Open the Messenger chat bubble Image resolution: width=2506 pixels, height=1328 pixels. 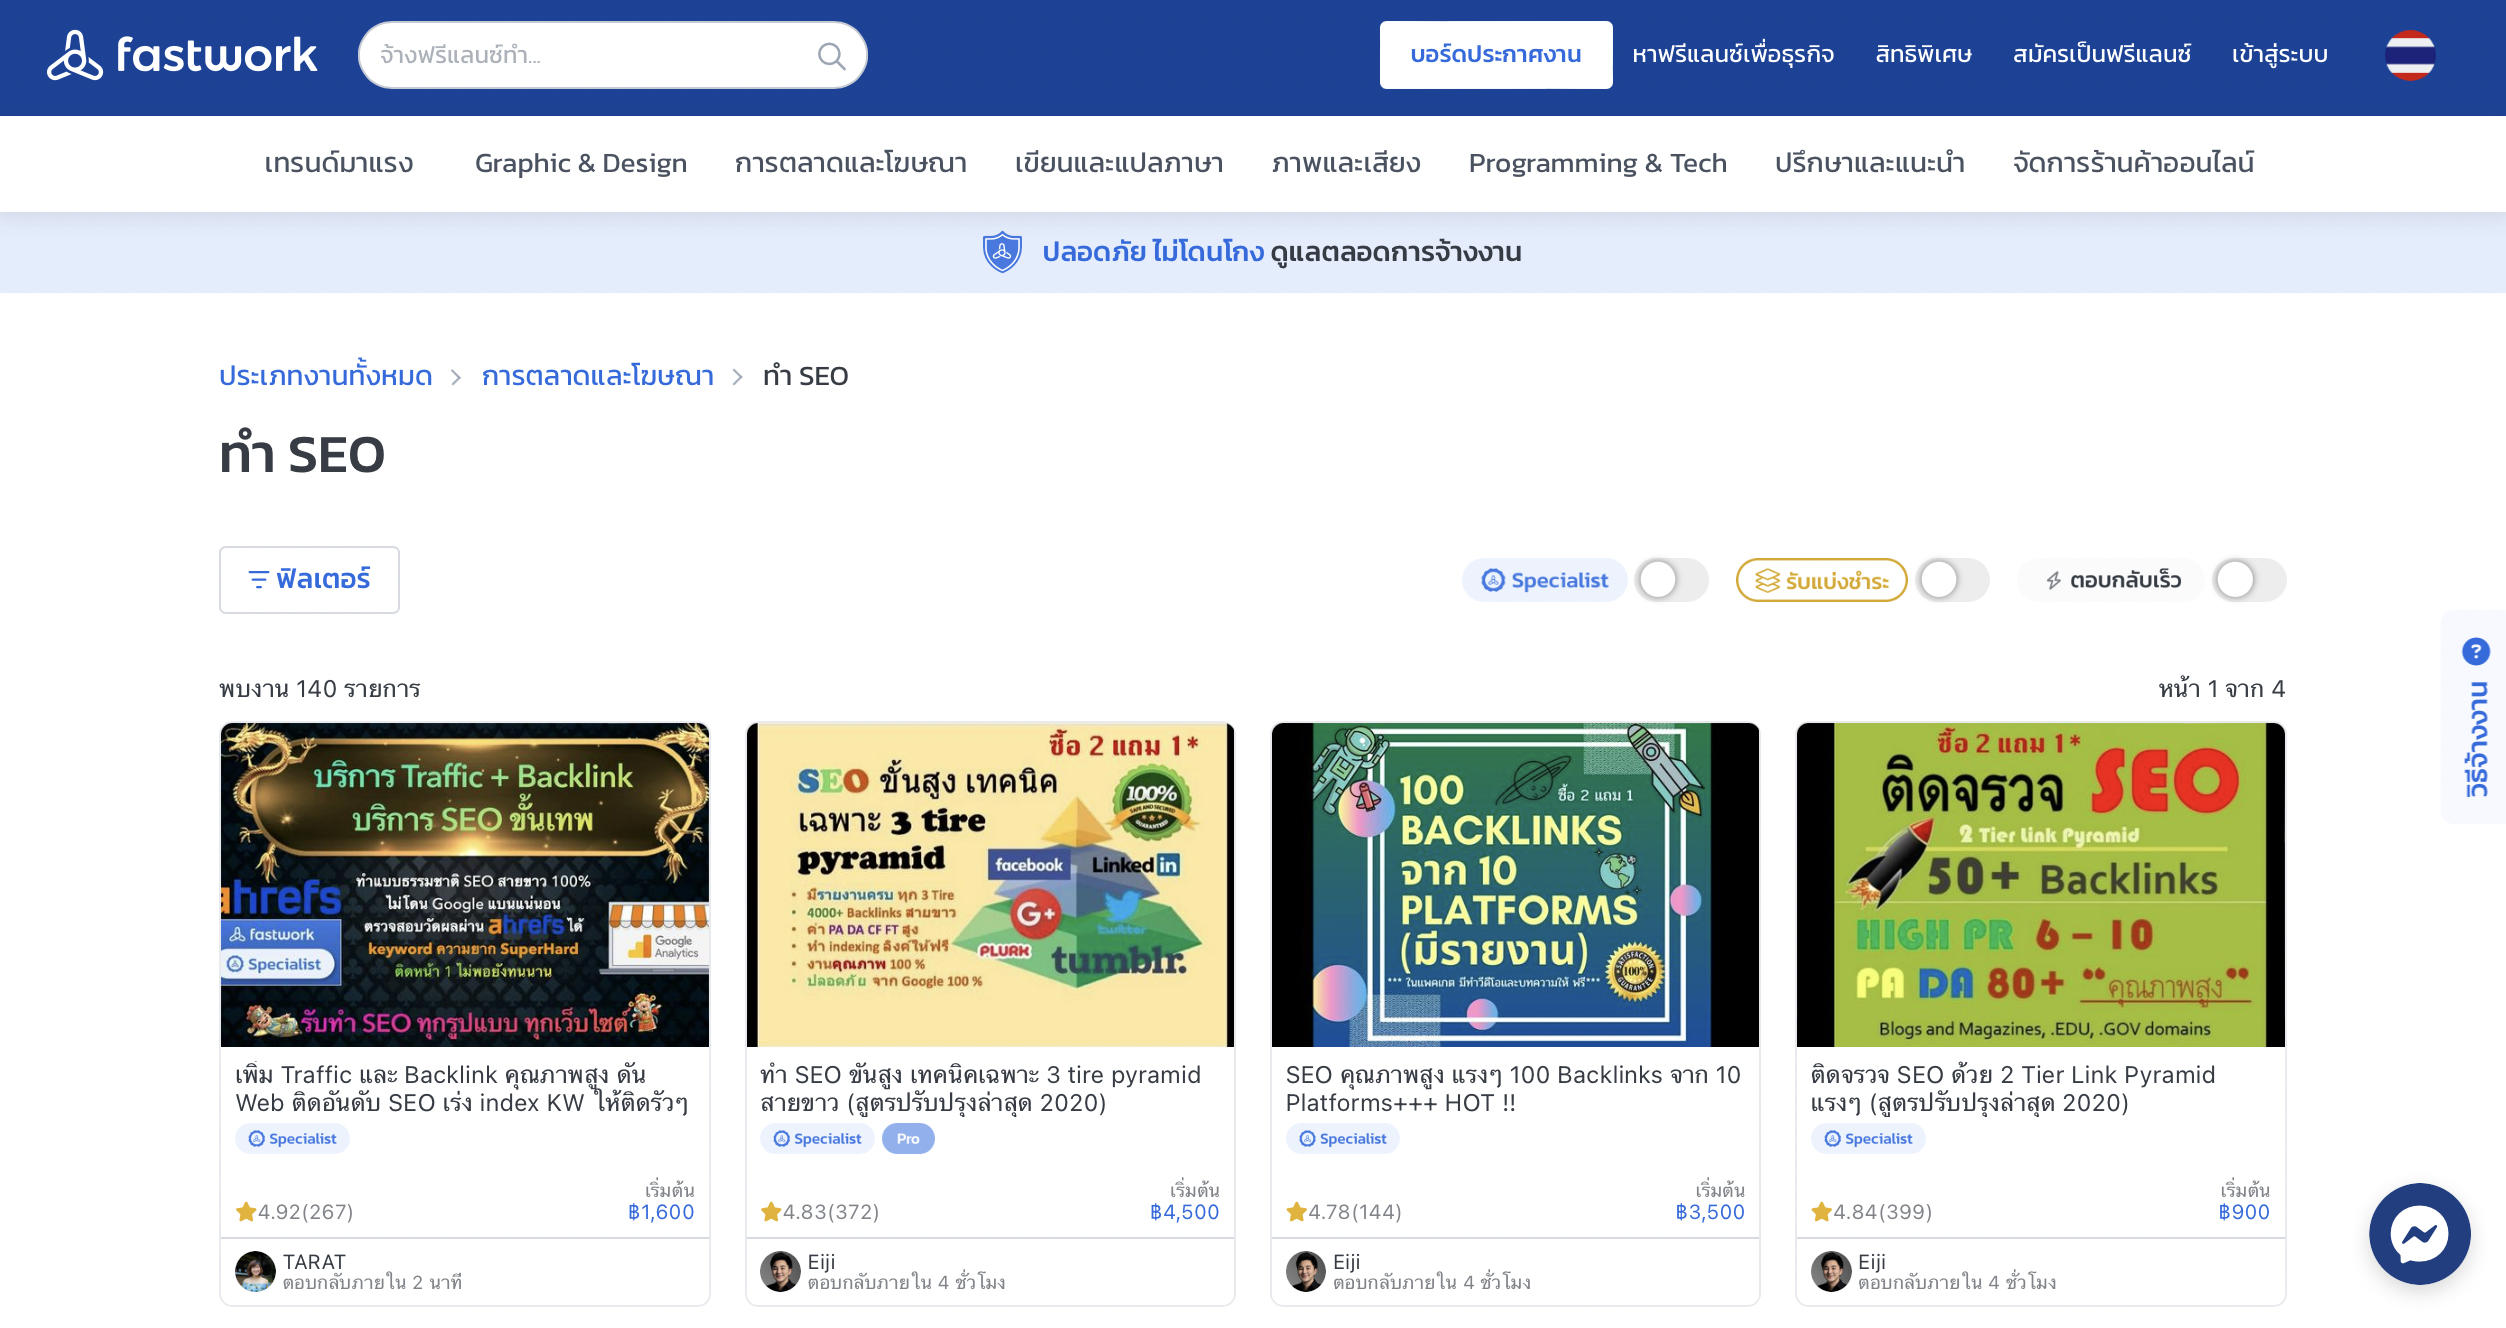(2418, 1233)
